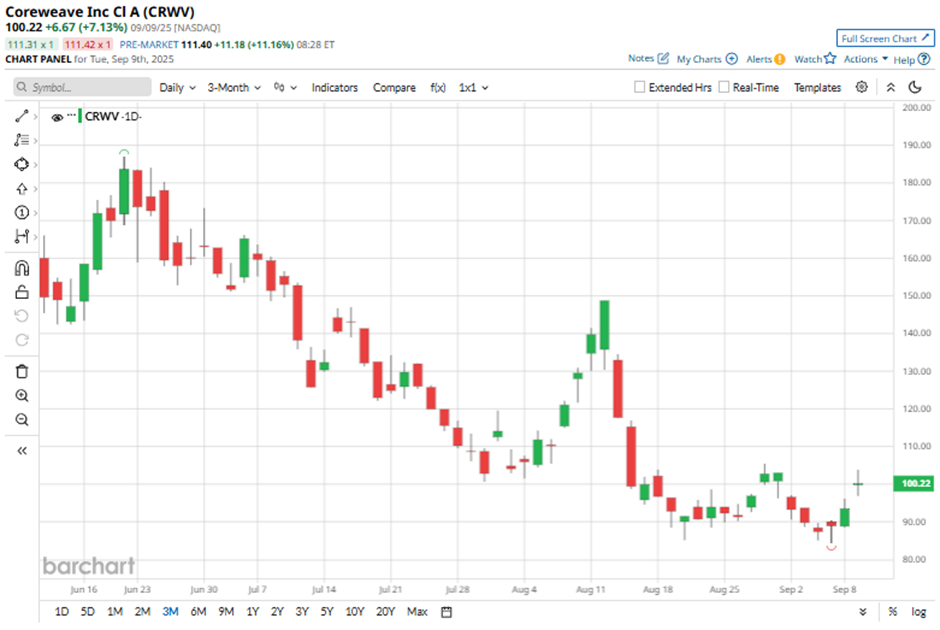Click the undo arrow icon

point(22,316)
